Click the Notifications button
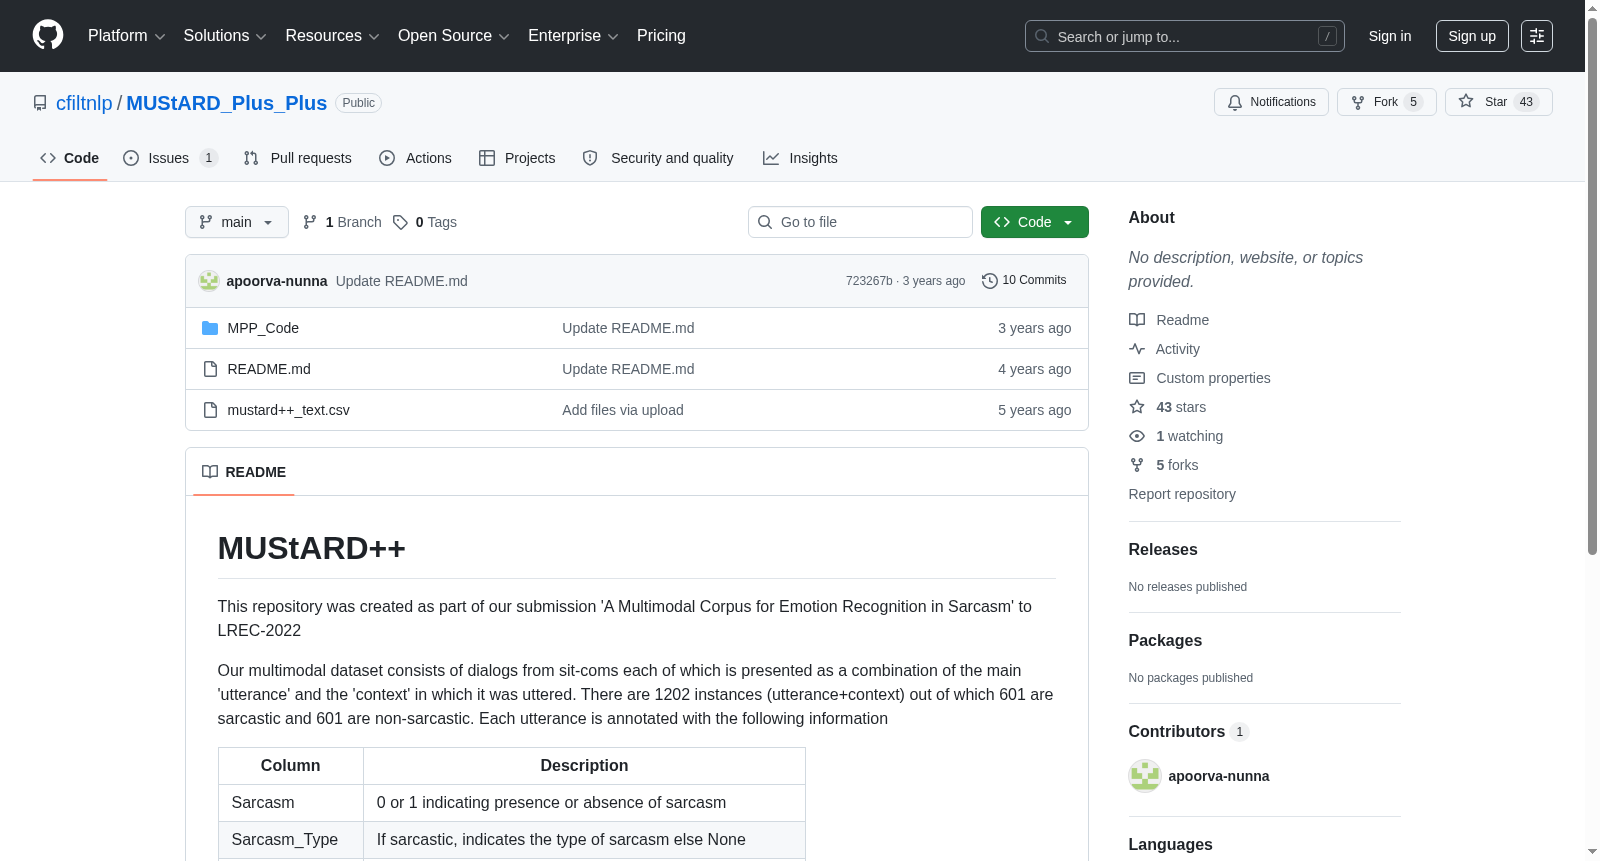This screenshot has height=861, width=1600. (x=1271, y=102)
